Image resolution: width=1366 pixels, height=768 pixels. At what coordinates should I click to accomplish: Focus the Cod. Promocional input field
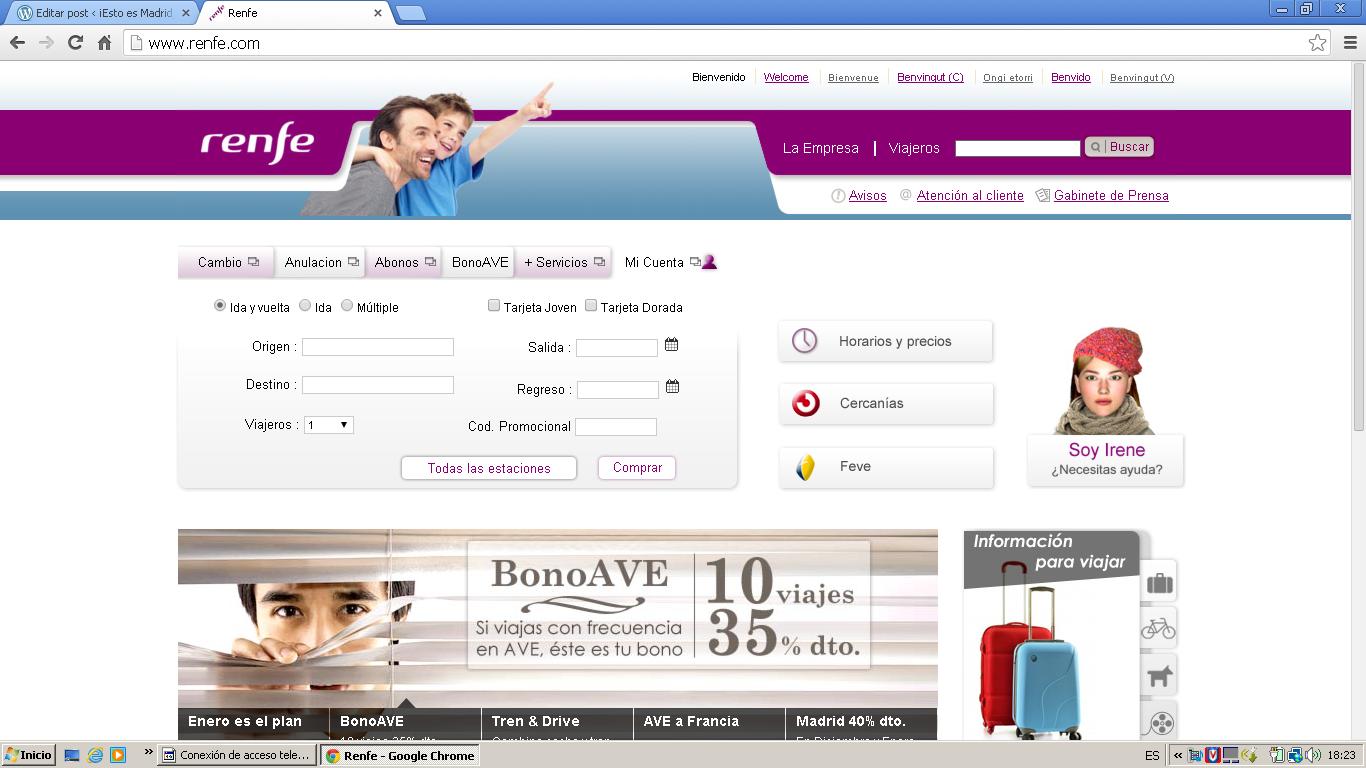point(616,427)
